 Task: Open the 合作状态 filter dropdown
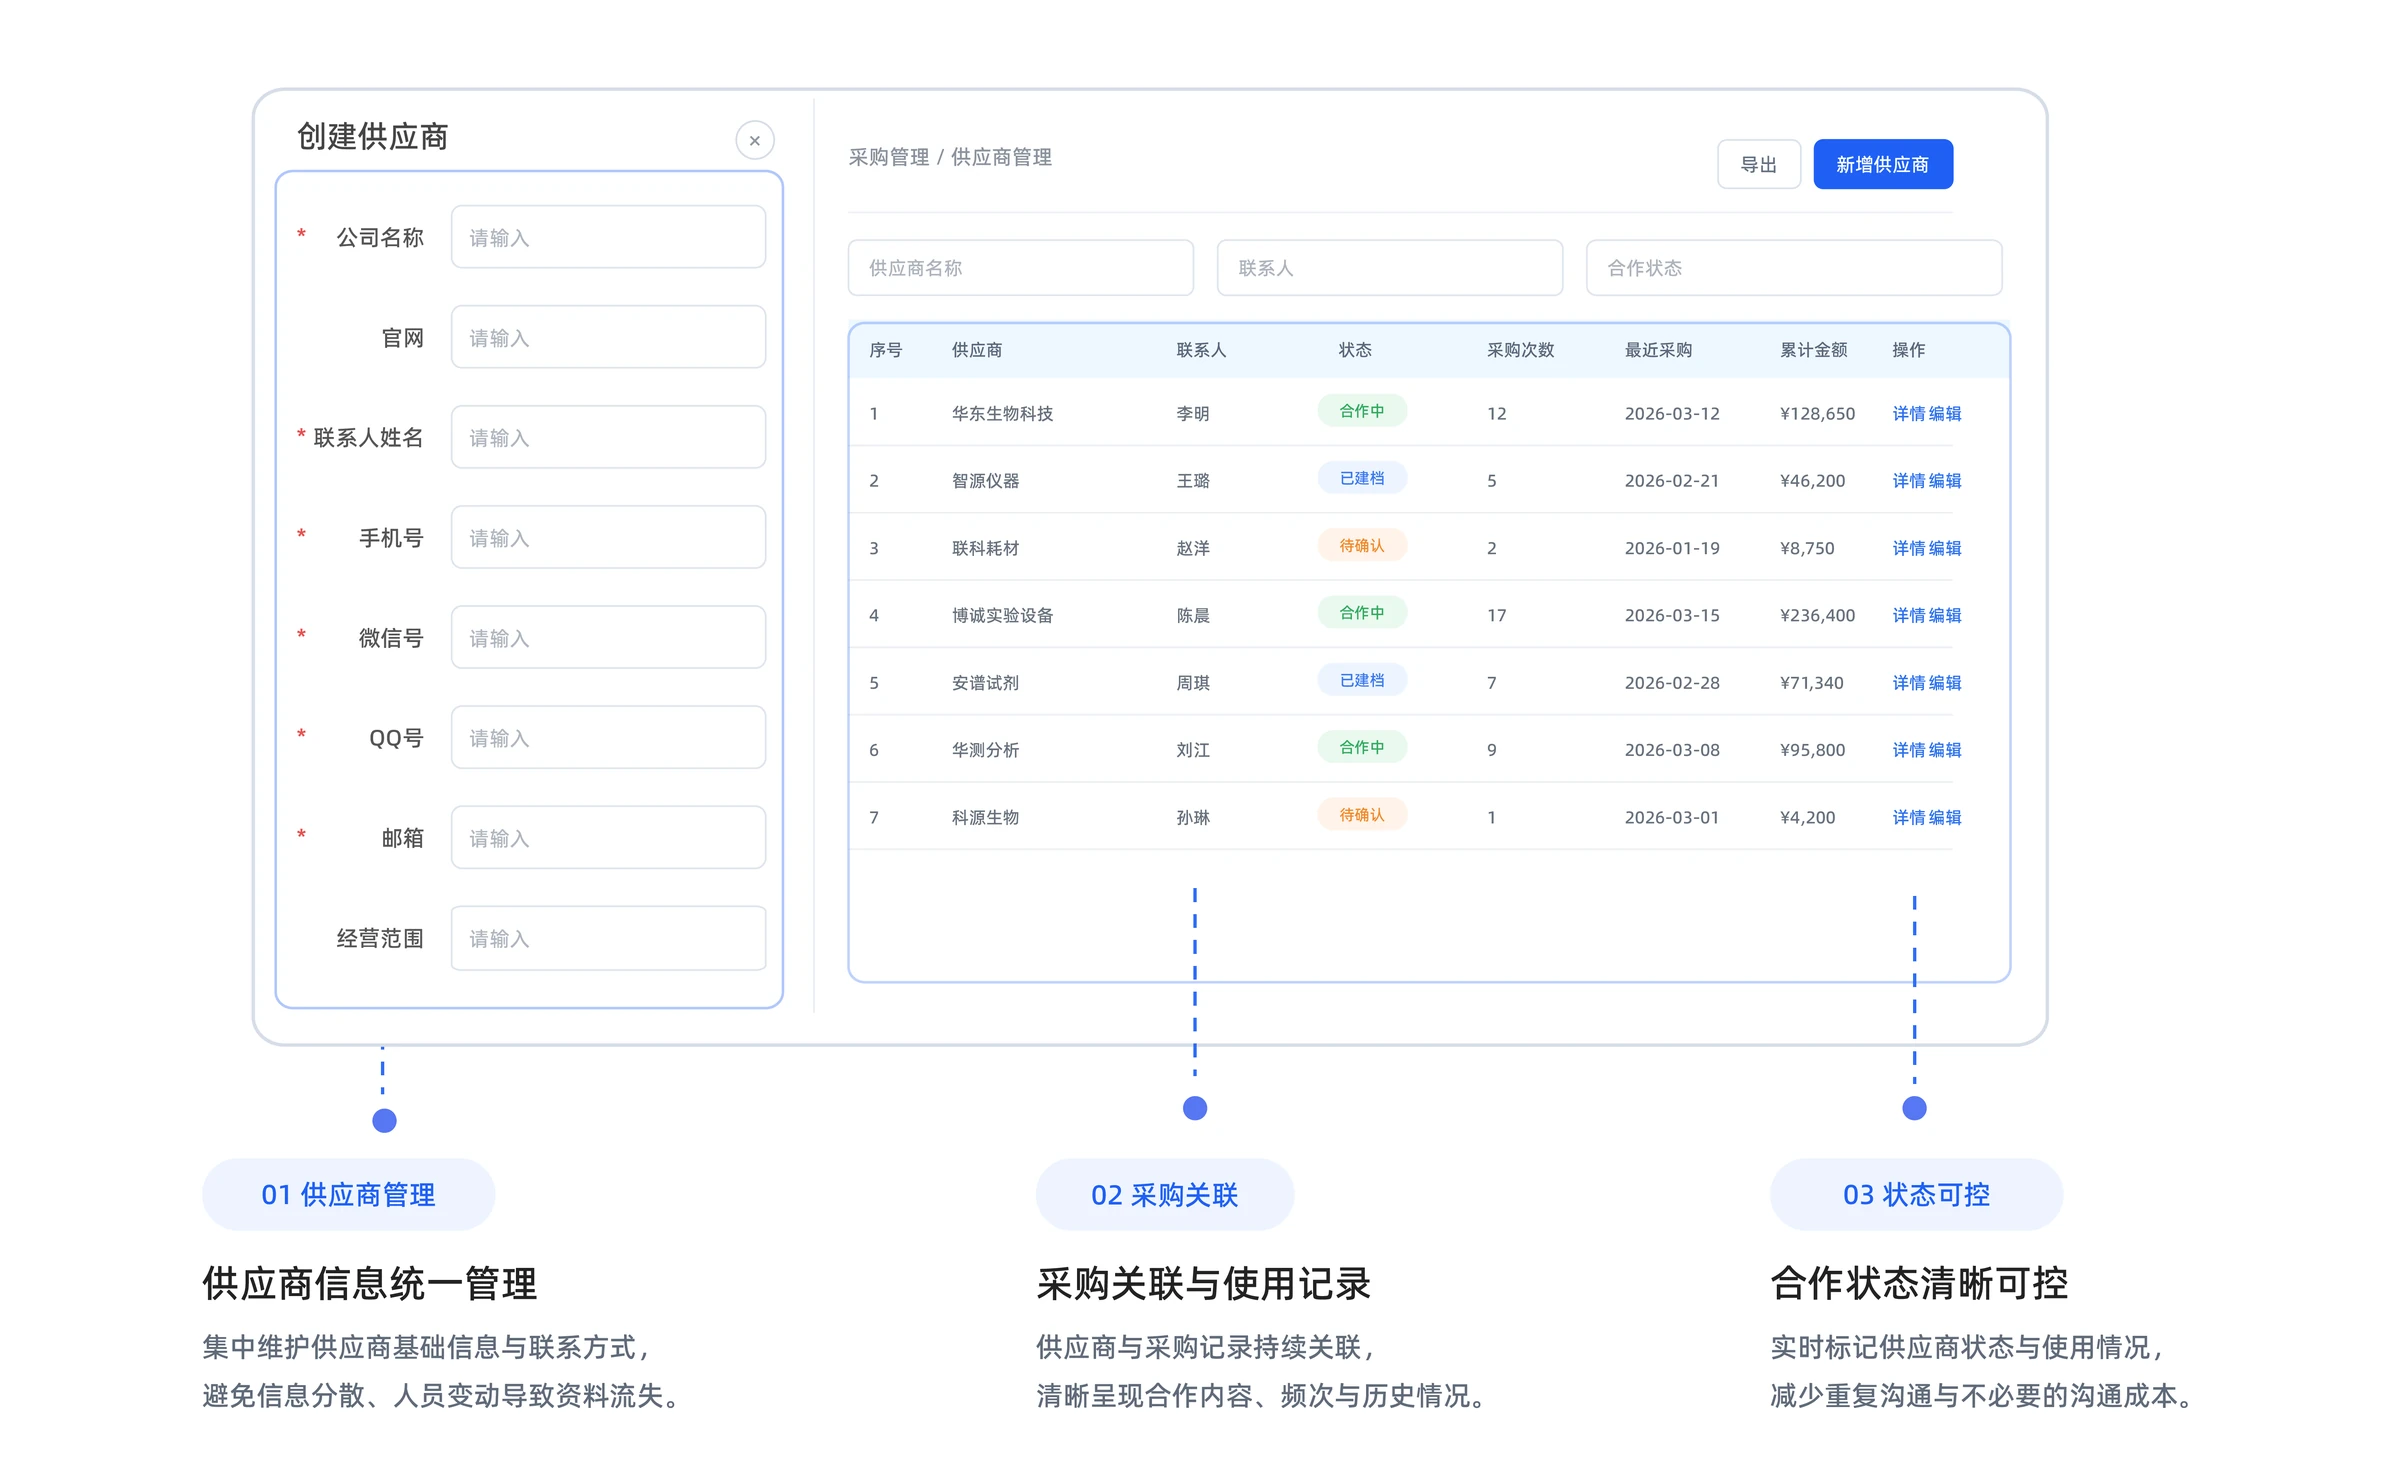(x=1794, y=267)
